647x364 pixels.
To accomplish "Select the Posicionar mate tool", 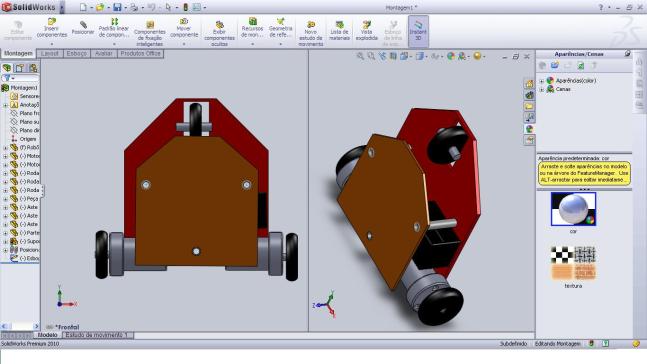I will click(83, 28).
